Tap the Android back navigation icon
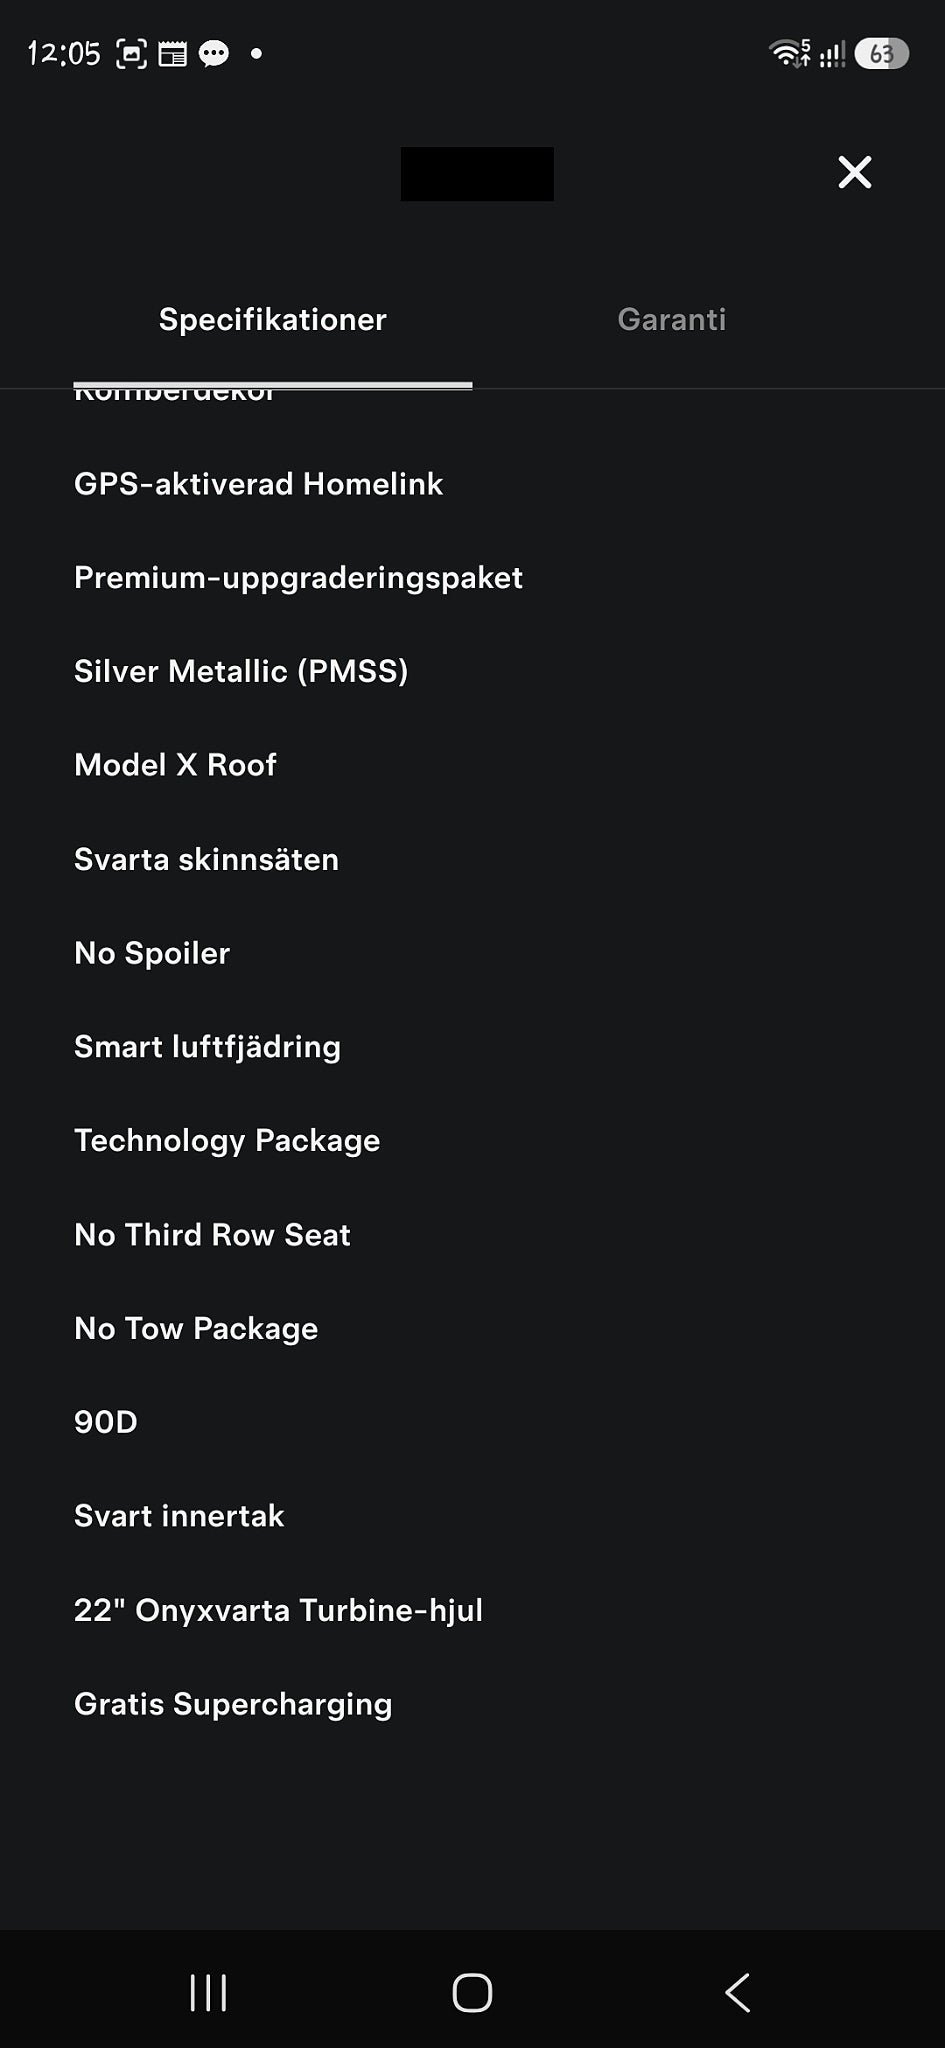Screen dimensions: 945x2048 coord(737,1992)
